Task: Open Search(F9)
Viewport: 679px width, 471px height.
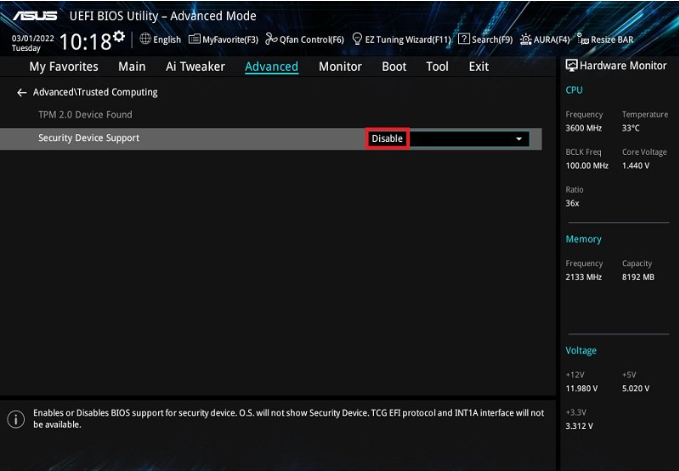Action: 485,39
